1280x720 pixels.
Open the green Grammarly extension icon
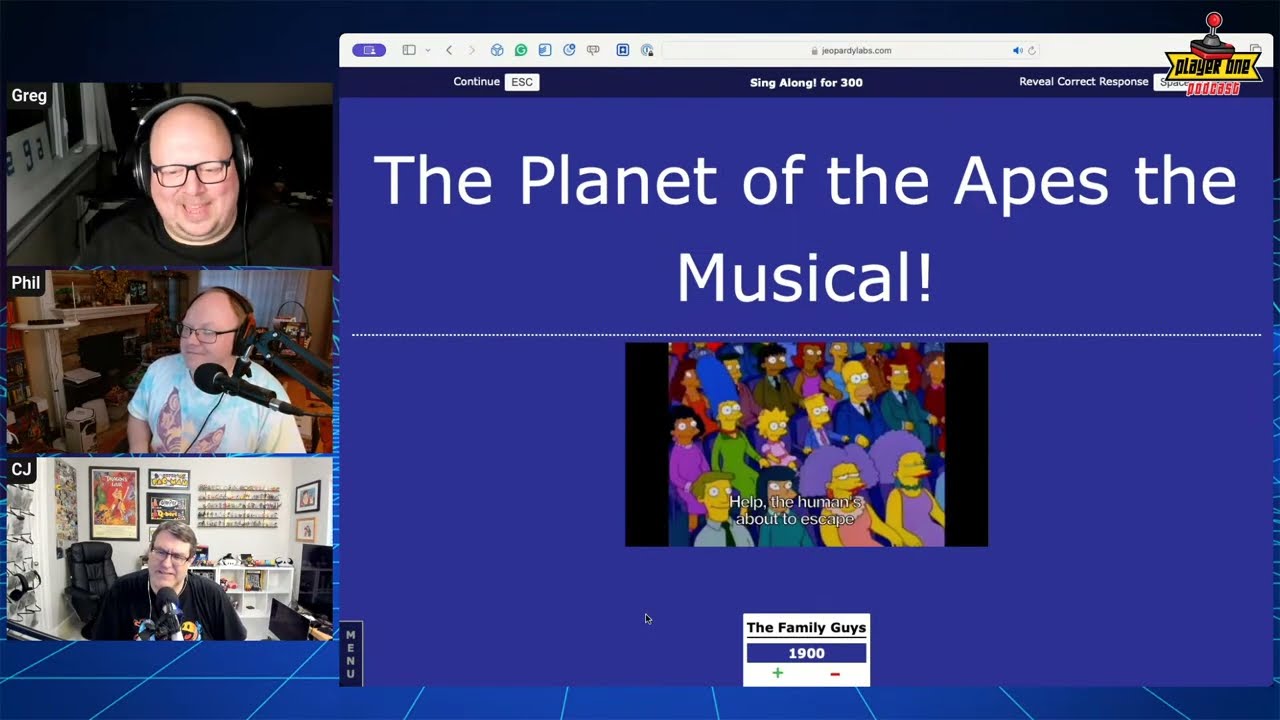[x=521, y=50]
